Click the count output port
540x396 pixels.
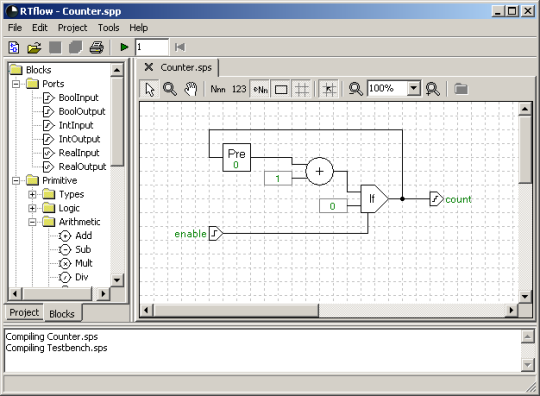tap(436, 199)
